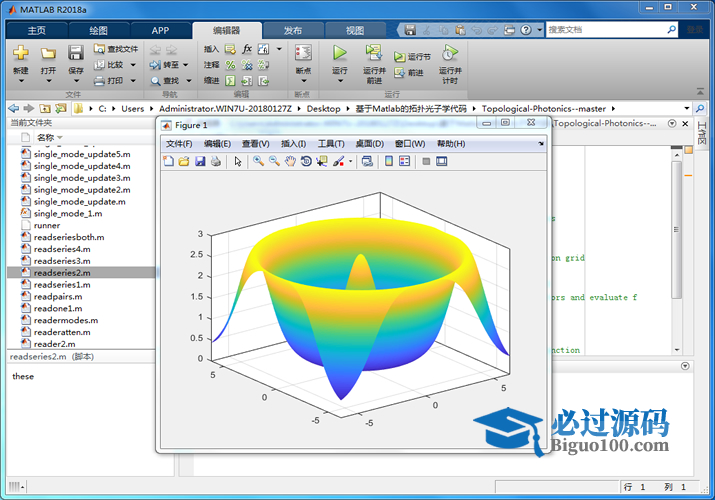
Task: Expand the Compare (比较) dropdown arrow
Action: tap(133, 65)
